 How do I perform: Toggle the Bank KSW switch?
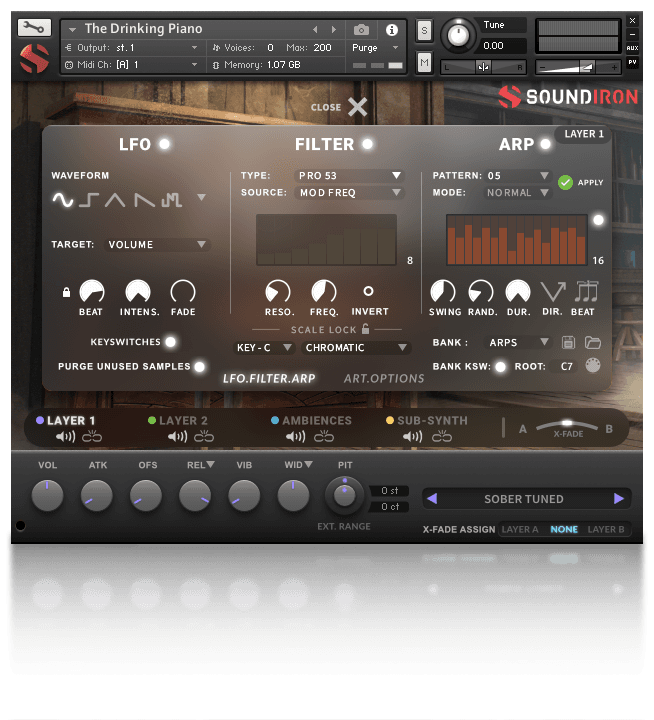coord(500,366)
